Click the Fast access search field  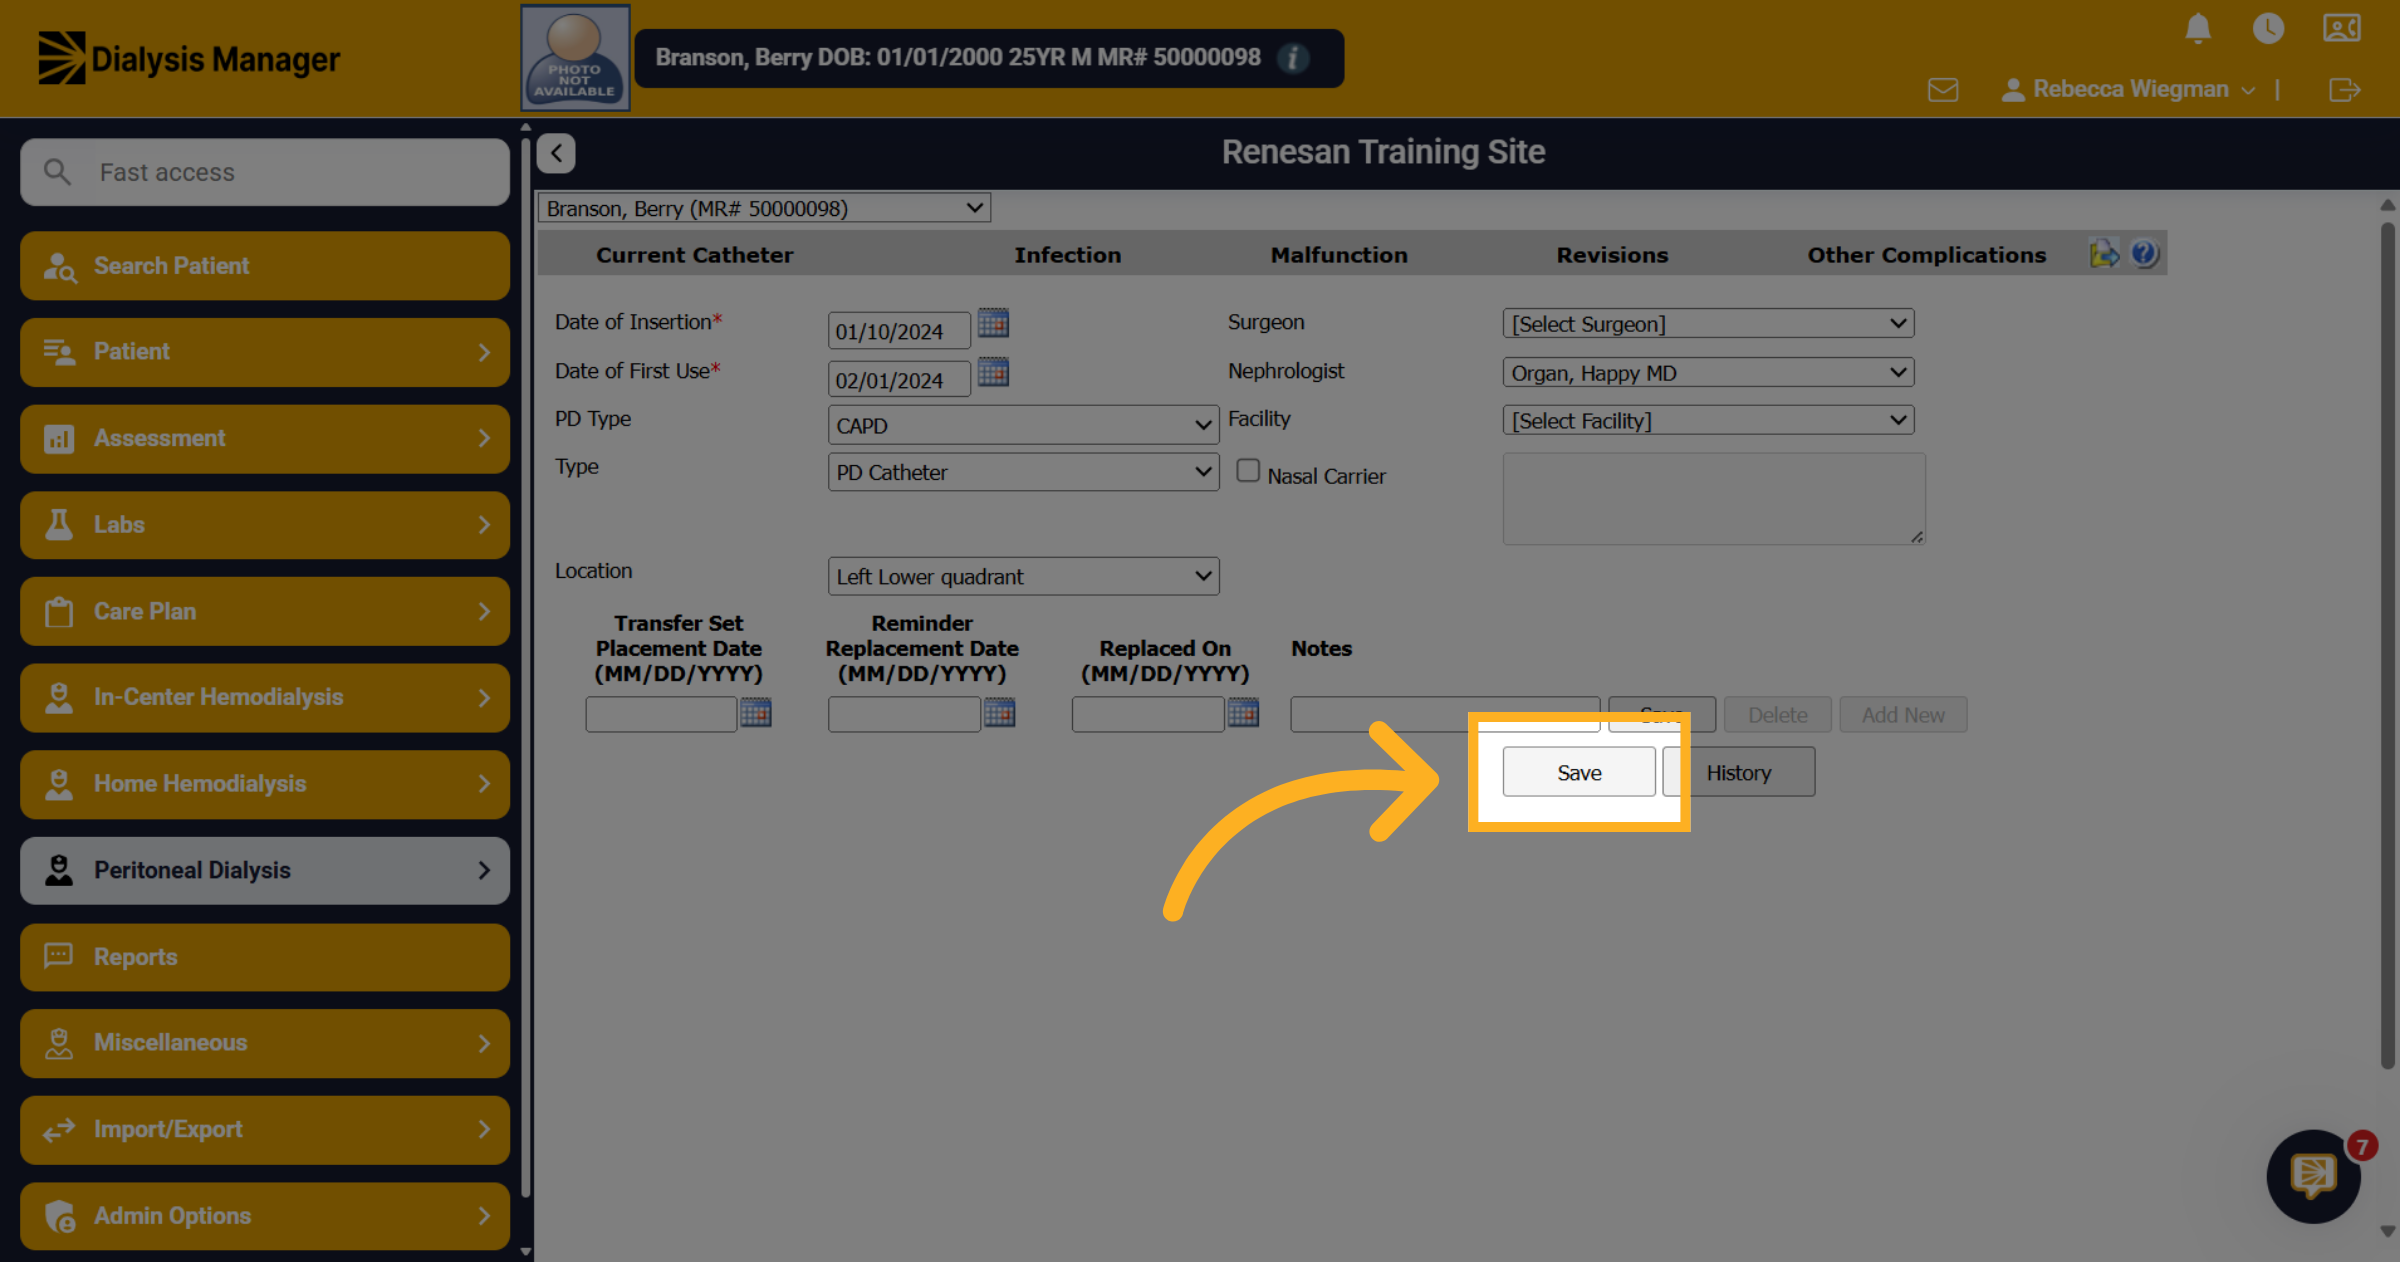(x=265, y=172)
